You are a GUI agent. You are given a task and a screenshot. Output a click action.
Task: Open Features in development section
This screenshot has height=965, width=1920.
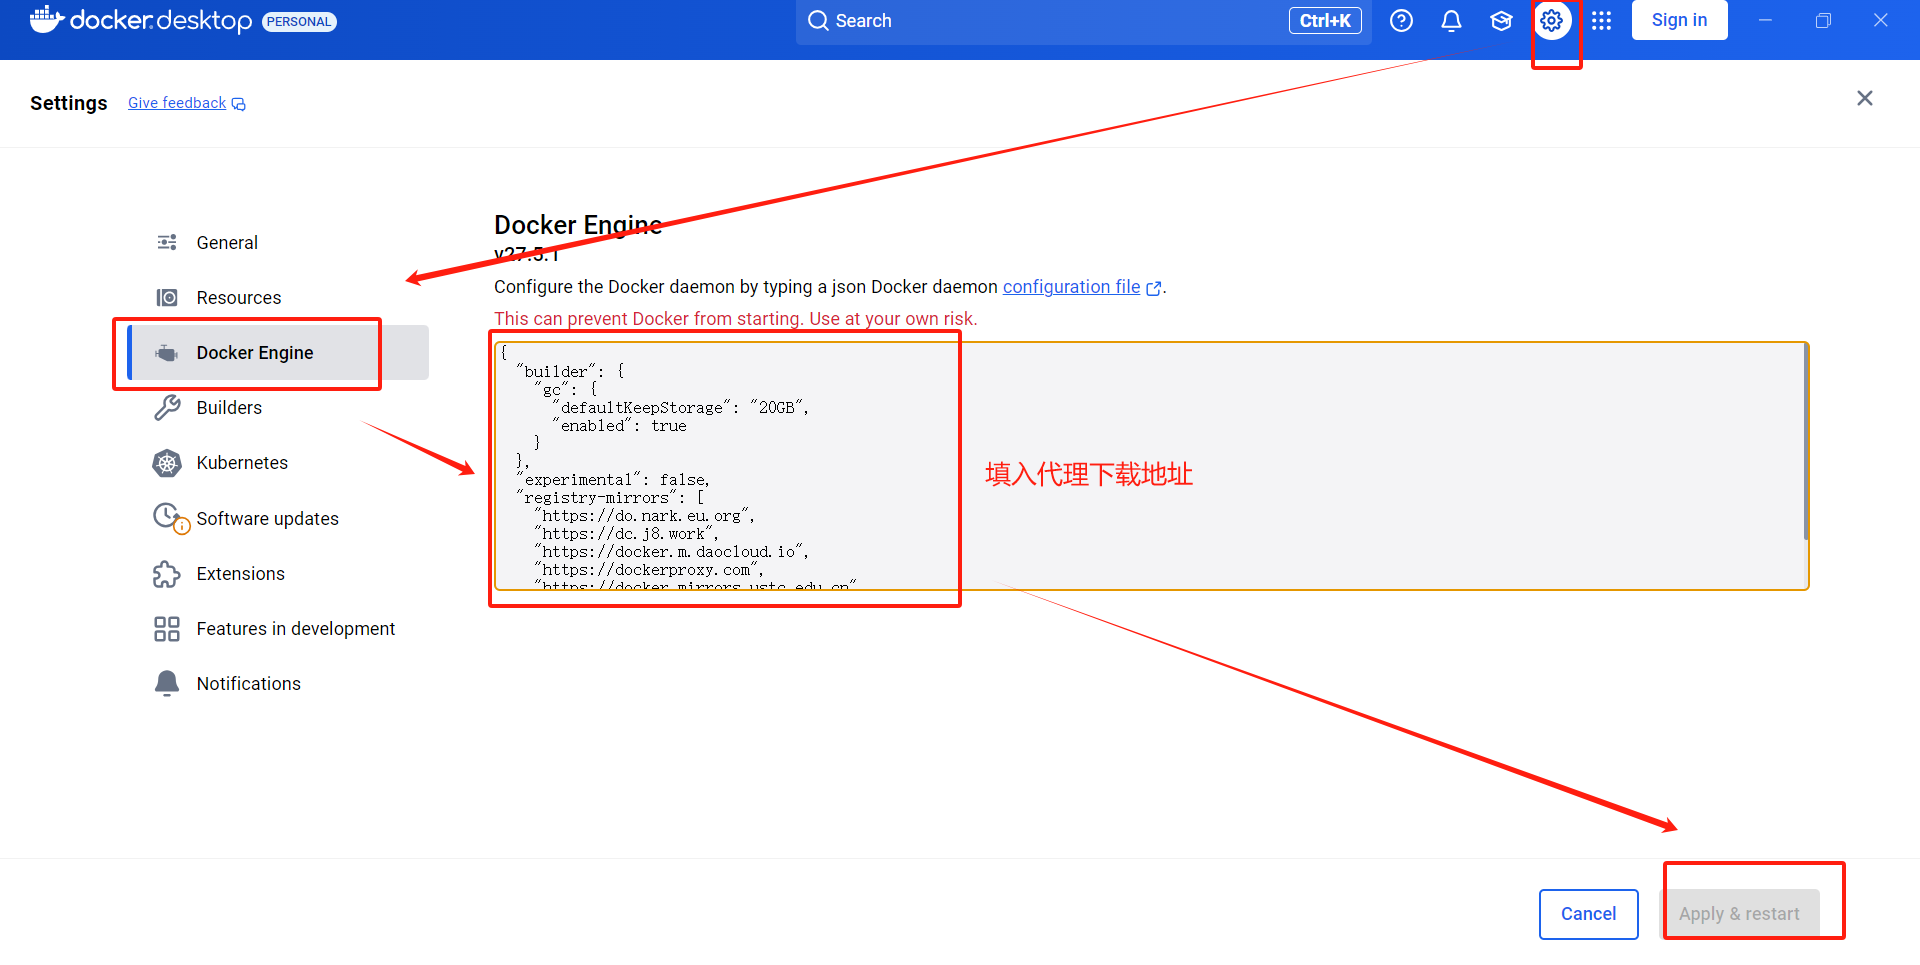(x=278, y=629)
